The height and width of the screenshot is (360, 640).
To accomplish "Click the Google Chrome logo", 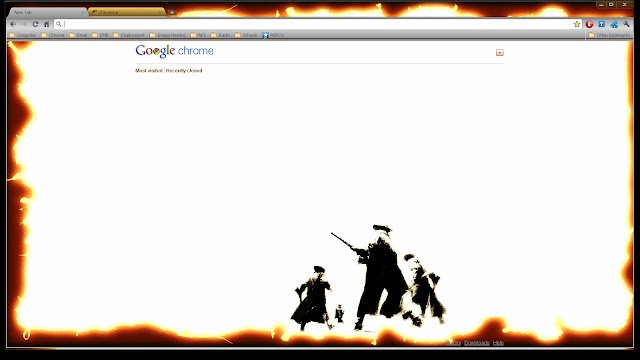I will pos(174,51).
